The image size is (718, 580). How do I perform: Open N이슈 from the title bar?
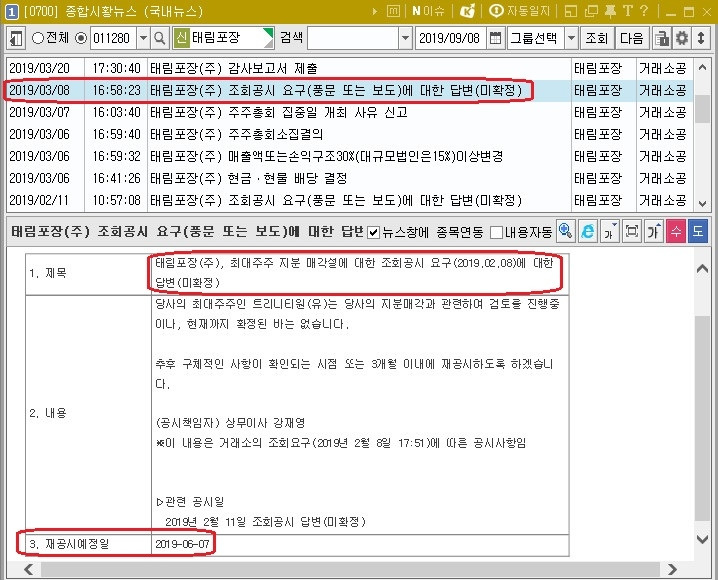click(429, 11)
